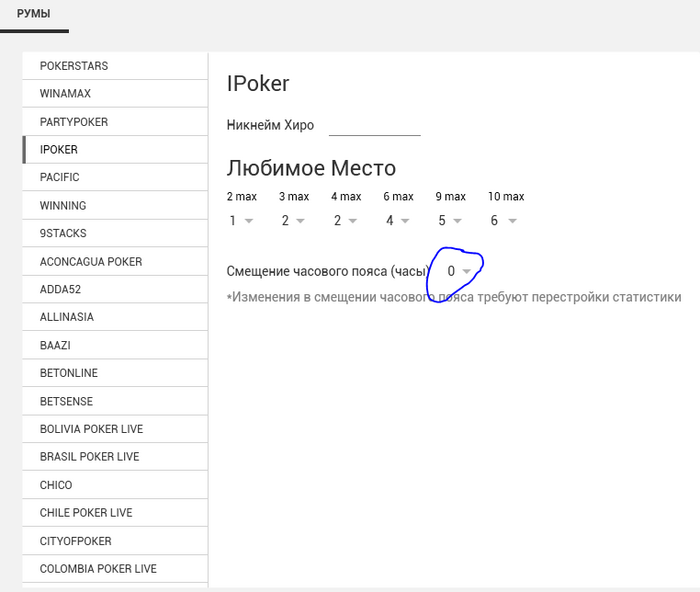Select the IPOKER room entry
700x592 pixels.
[x=115, y=150]
